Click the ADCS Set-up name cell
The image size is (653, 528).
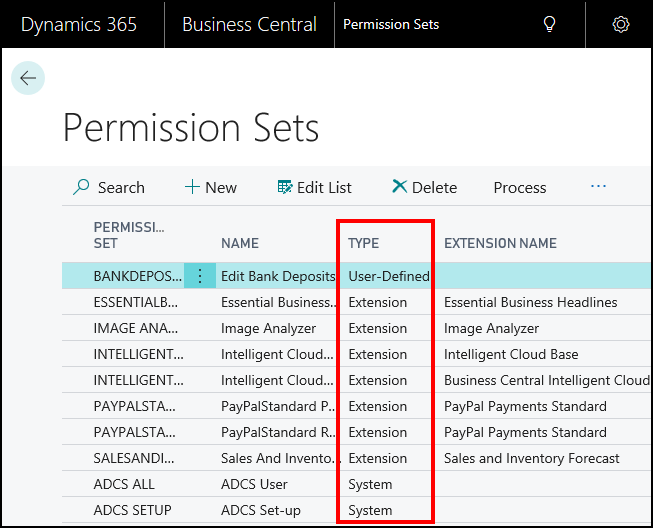(261, 511)
